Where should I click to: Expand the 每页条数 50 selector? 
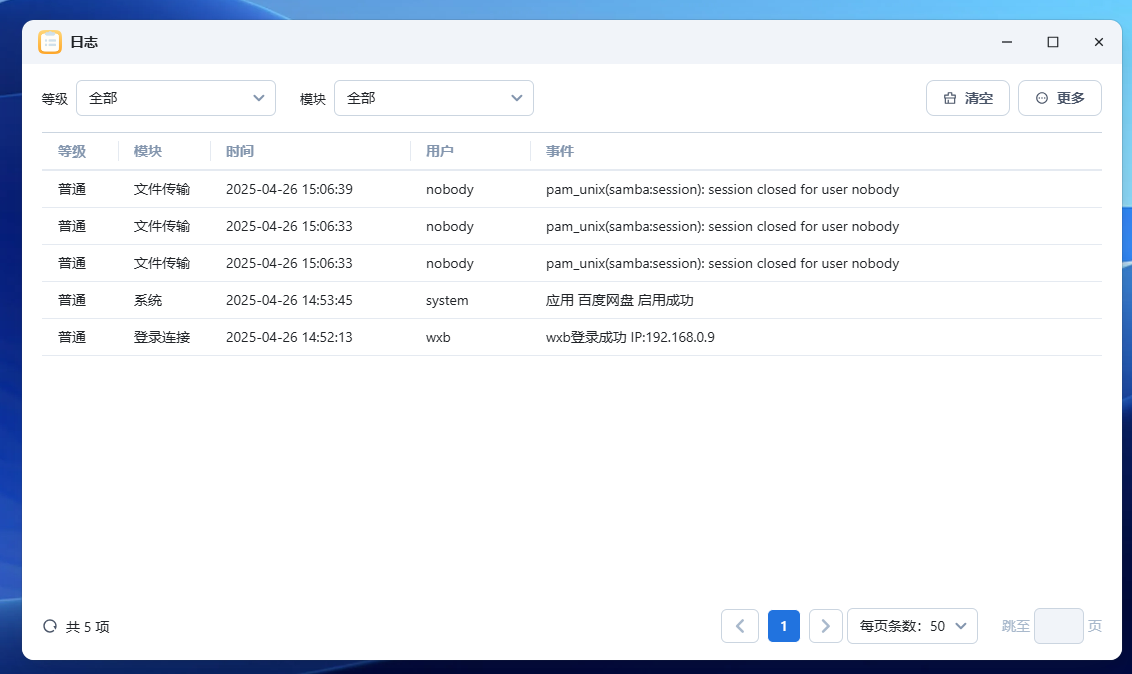click(x=913, y=626)
